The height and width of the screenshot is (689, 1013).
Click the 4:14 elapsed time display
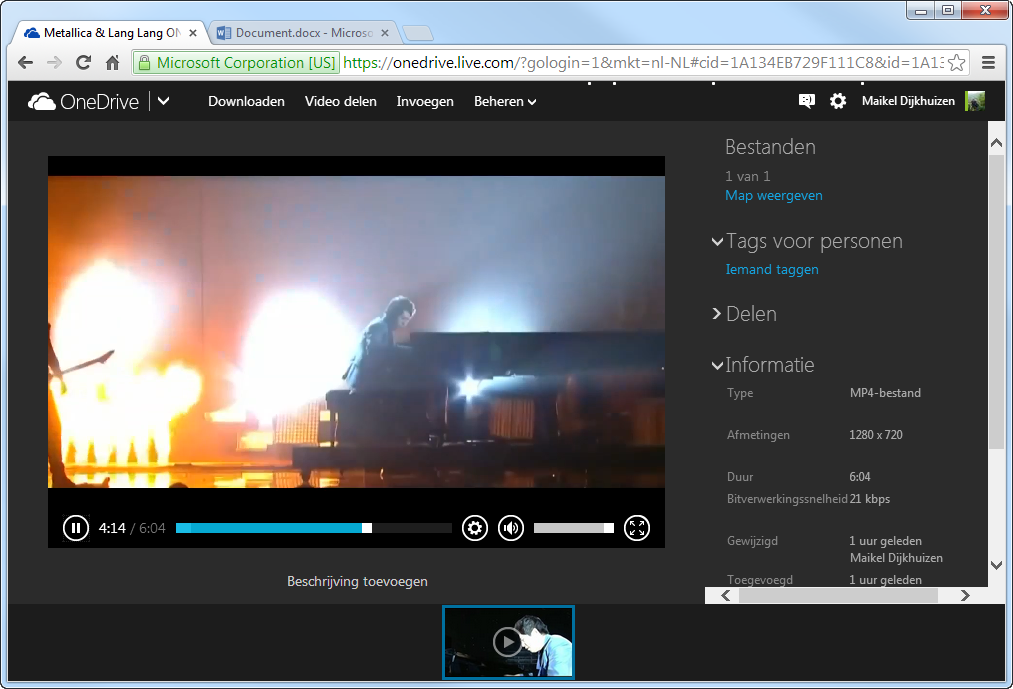click(112, 528)
